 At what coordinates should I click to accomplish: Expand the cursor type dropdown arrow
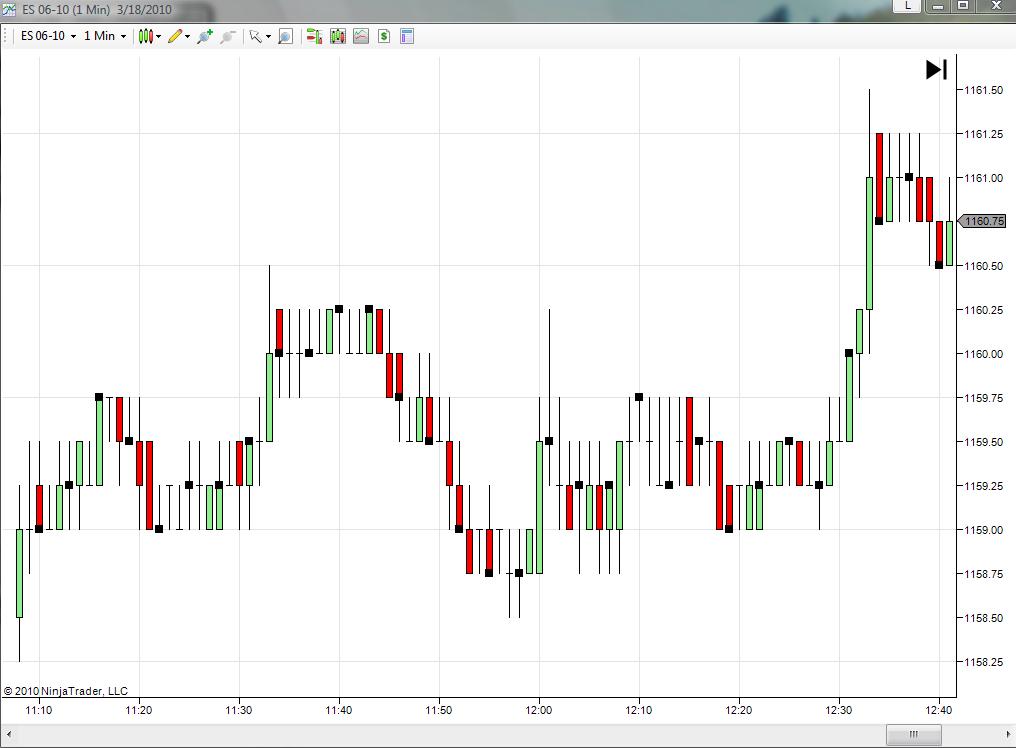pyautogui.click(x=268, y=37)
